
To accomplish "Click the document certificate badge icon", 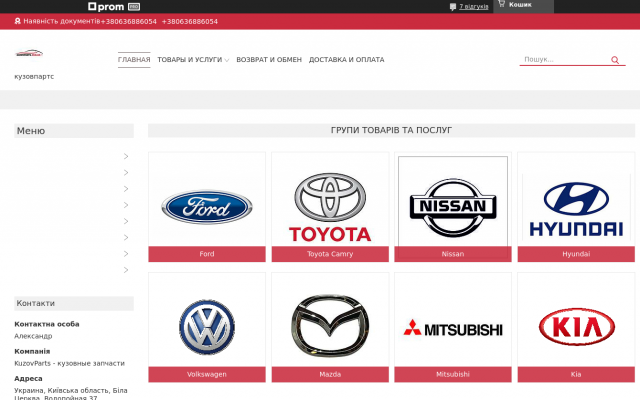I will pyautogui.click(x=18, y=21).
